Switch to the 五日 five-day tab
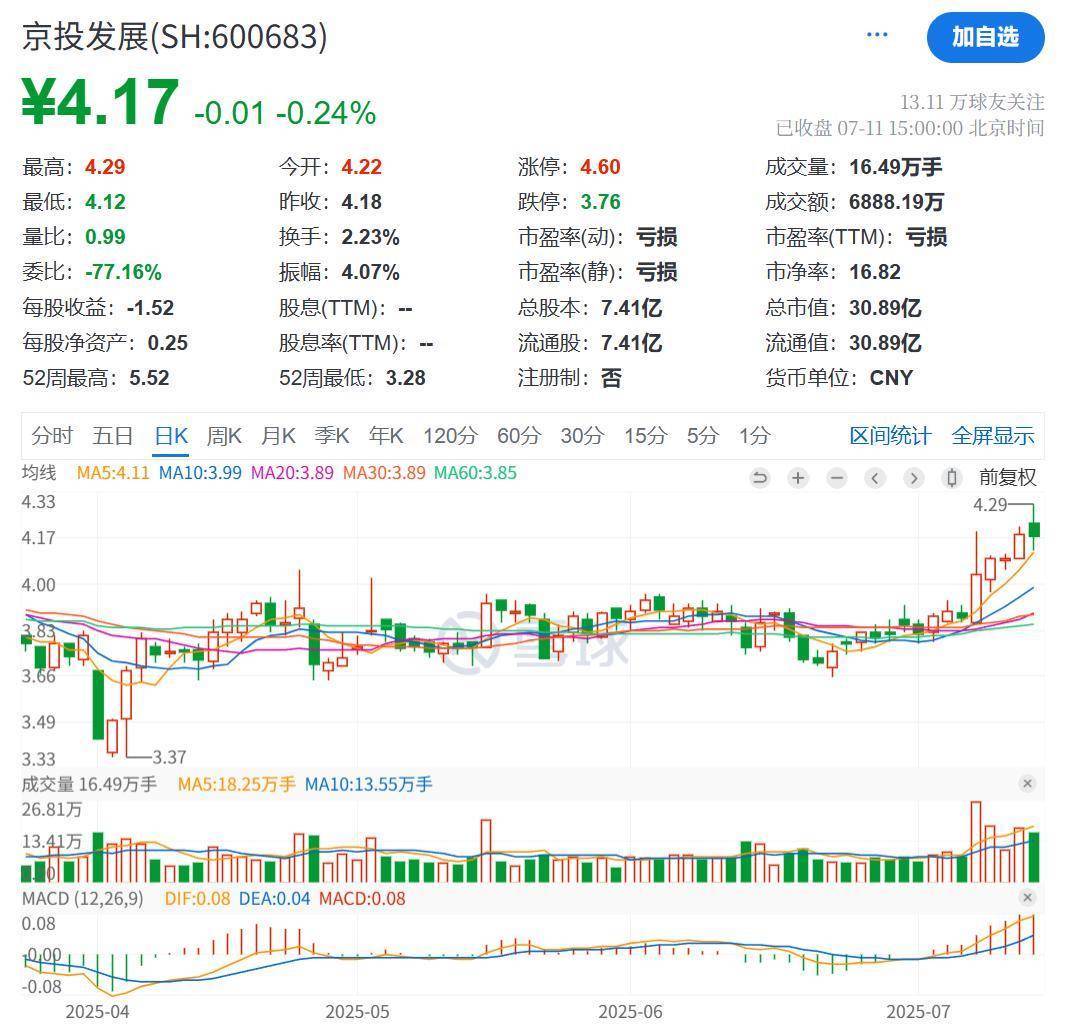 pyautogui.click(x=113, y=436)
